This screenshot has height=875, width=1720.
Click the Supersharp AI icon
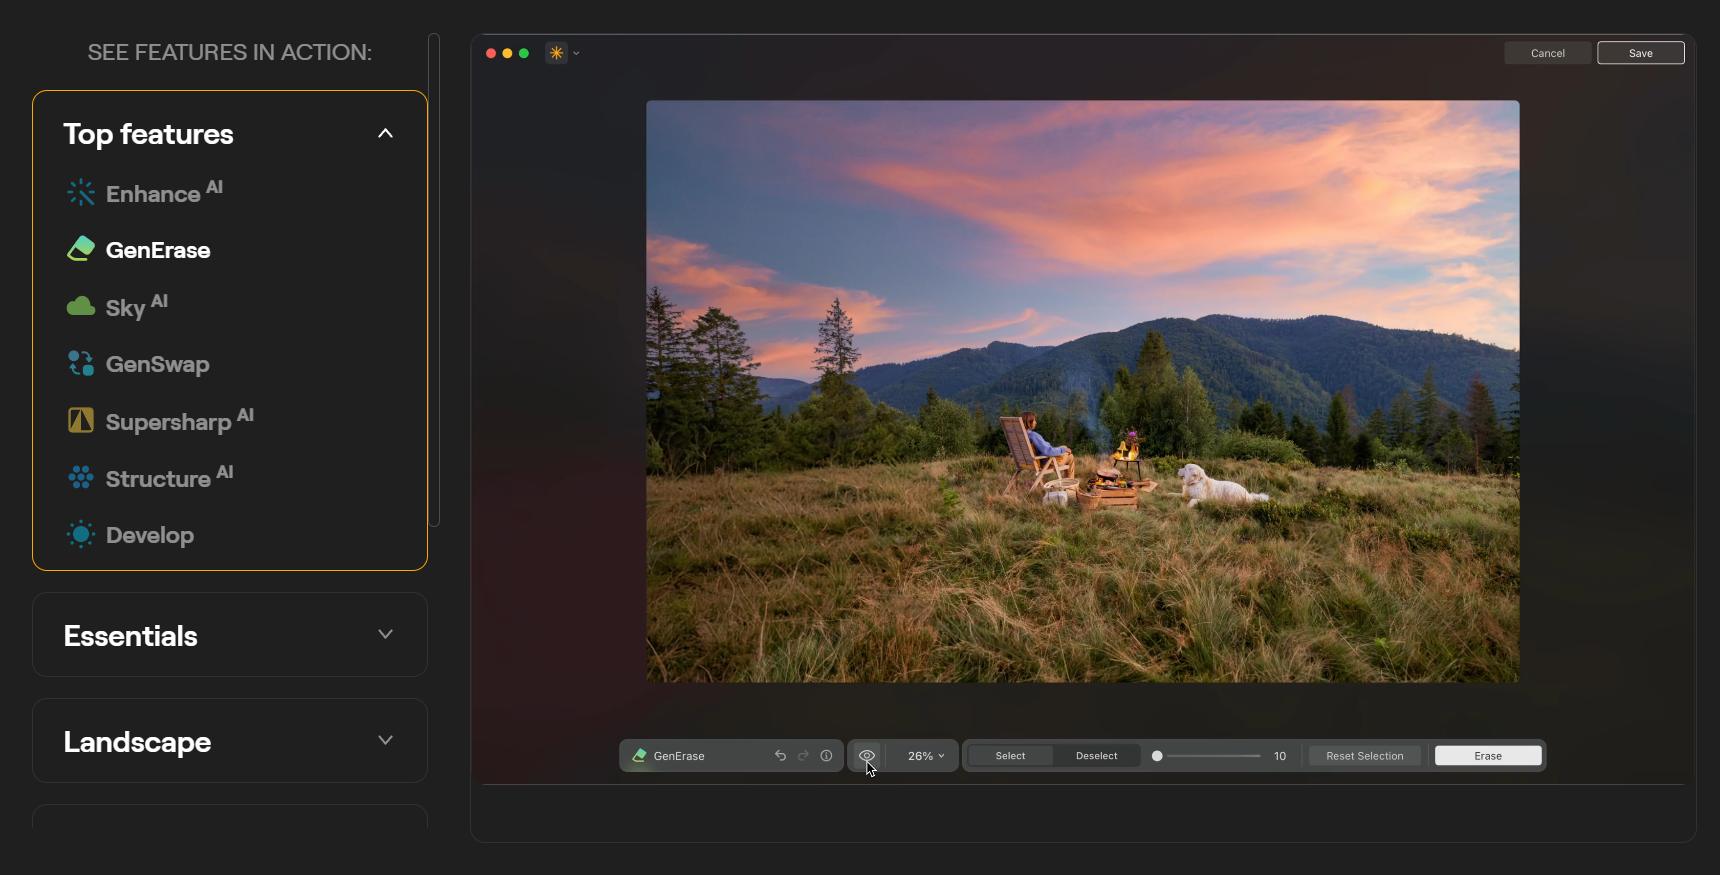[x=81, y=420]
